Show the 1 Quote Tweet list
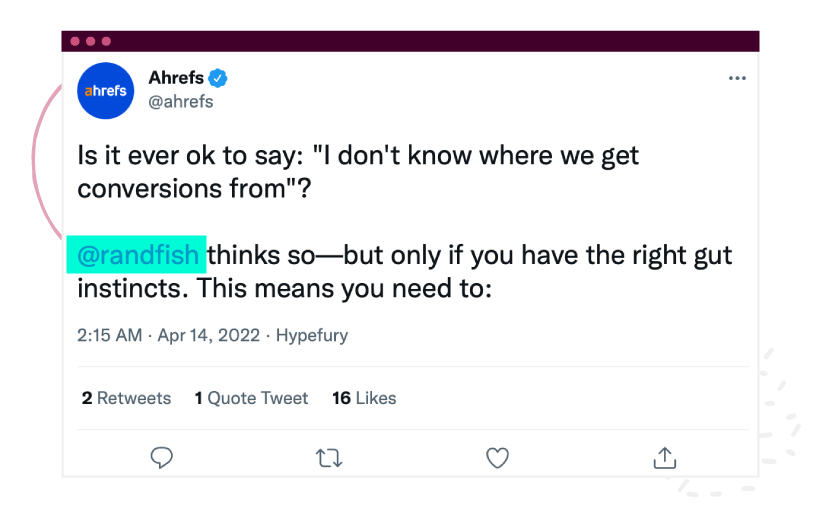This screenshot has height=510, width=820. 251,398
